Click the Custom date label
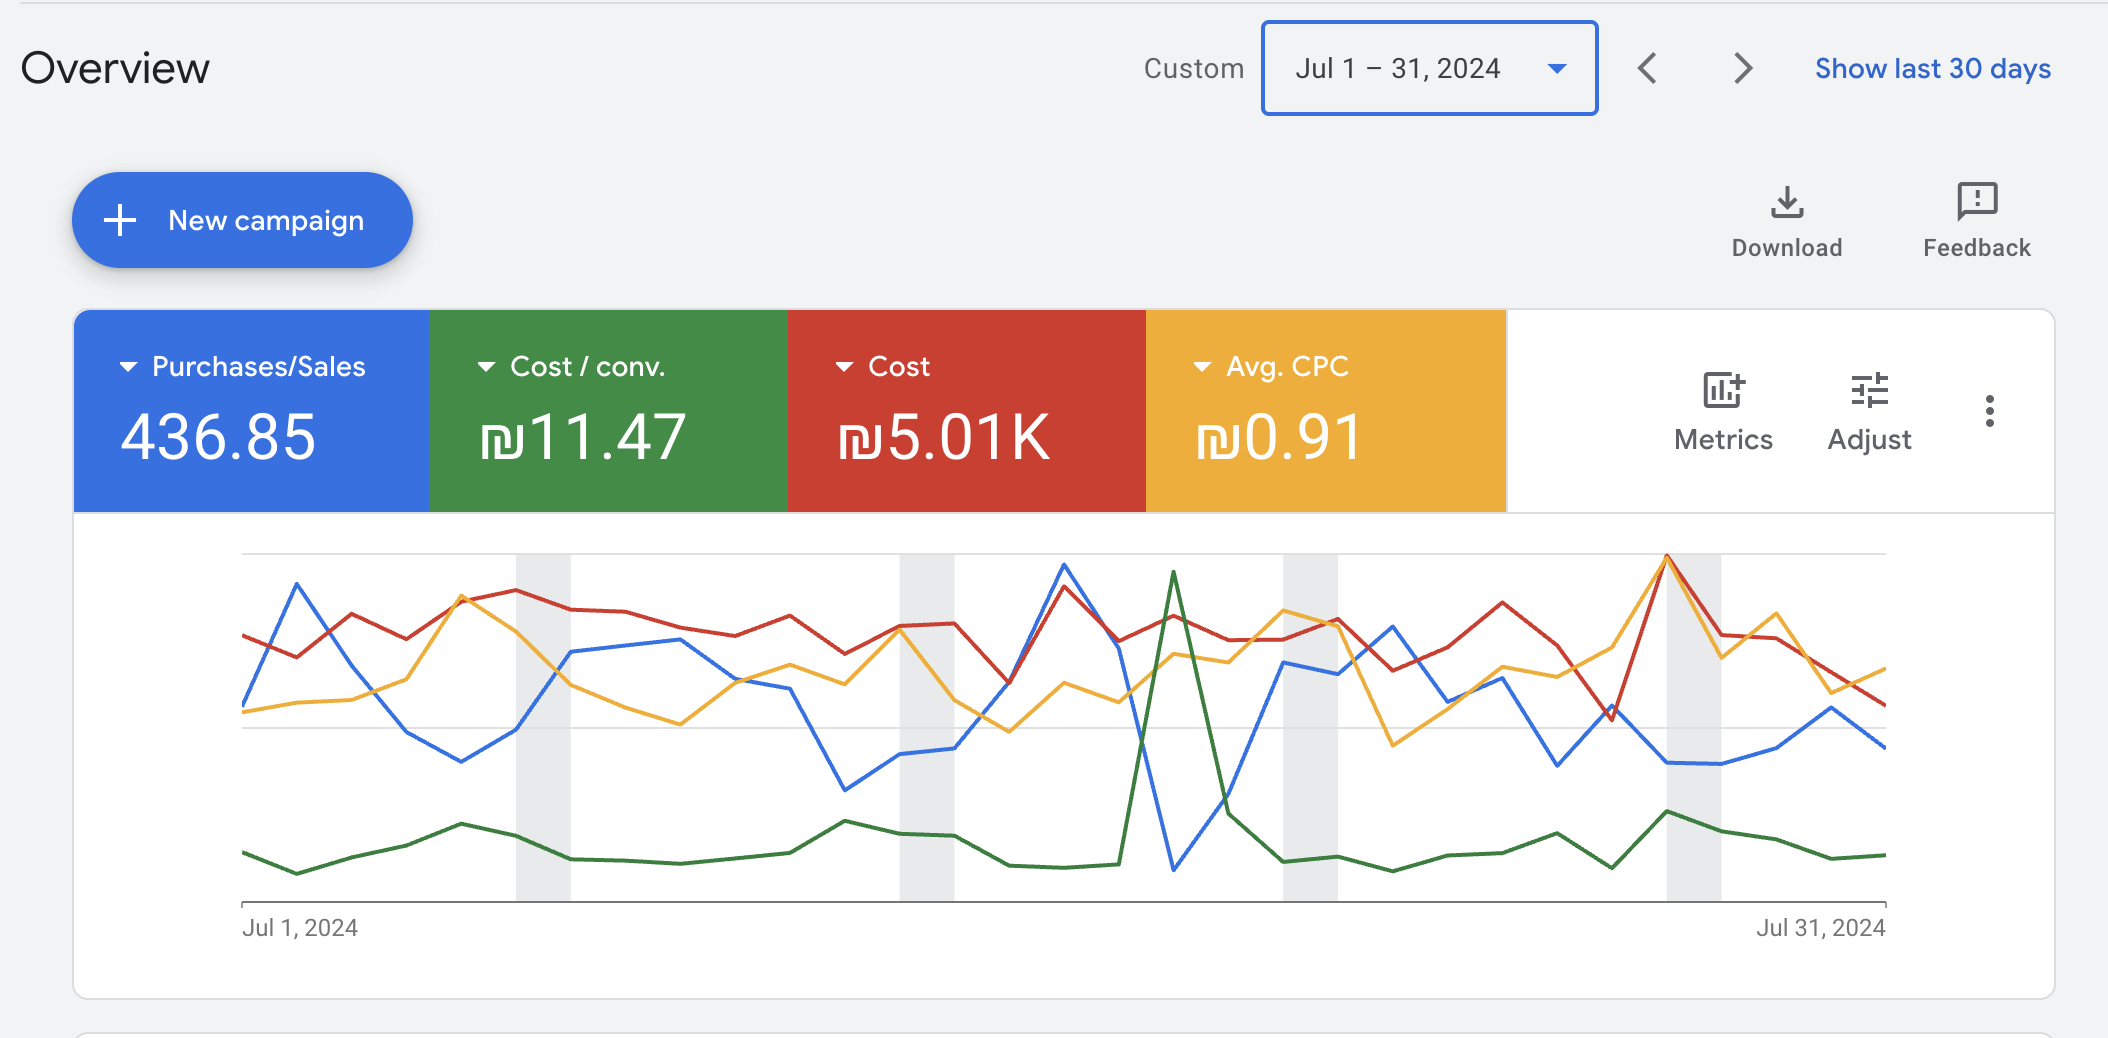 click(1194, 68)
